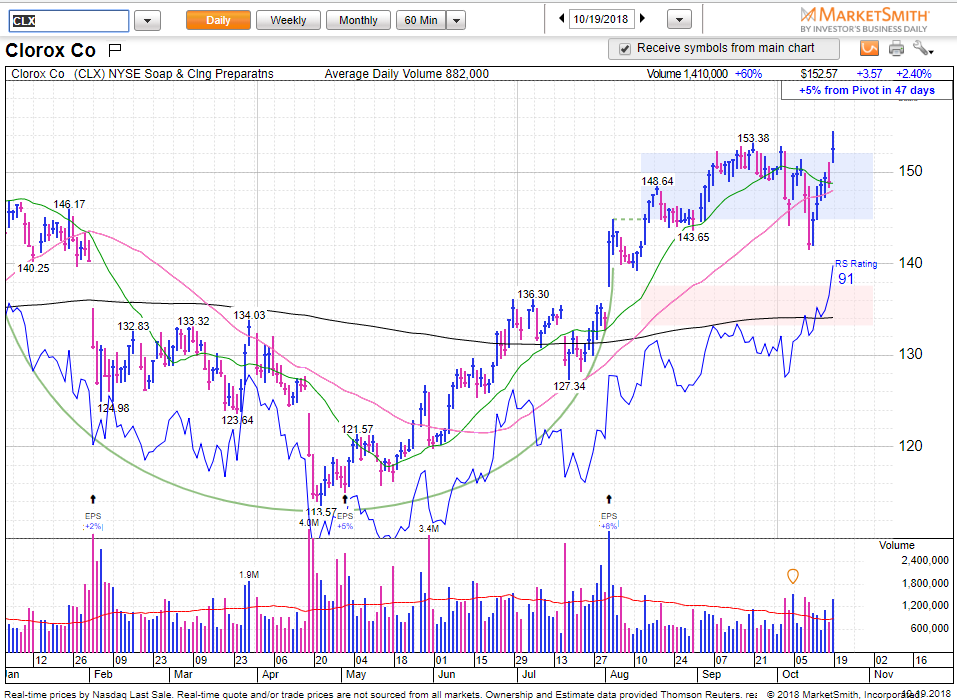Click the 121.57 price label

coord(357,430)
